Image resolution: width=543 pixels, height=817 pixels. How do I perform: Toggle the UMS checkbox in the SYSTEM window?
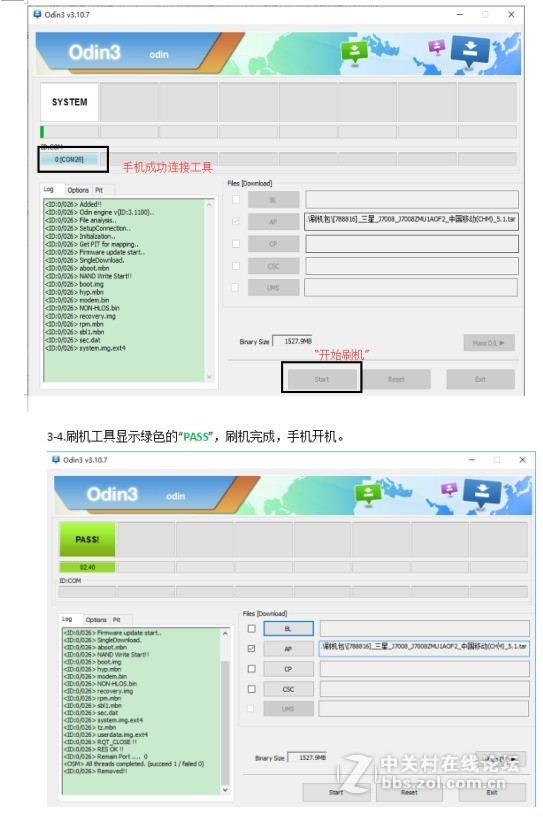(235, 287)
